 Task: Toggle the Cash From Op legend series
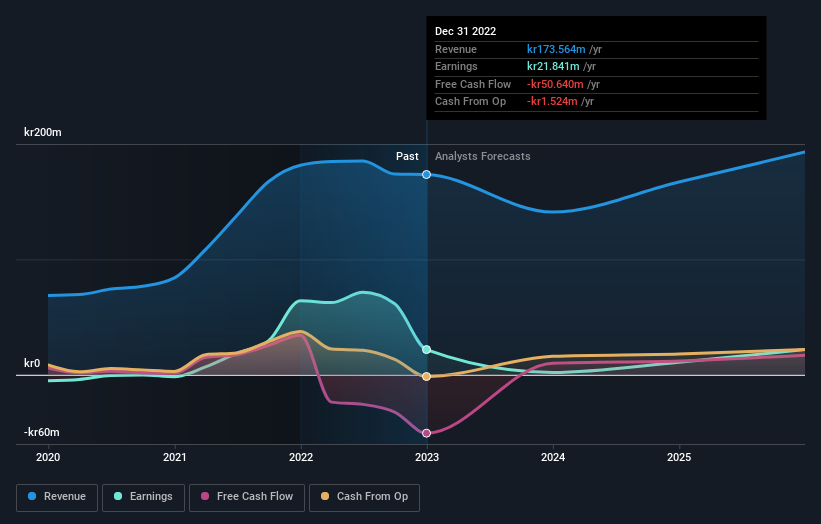(364, 497)
